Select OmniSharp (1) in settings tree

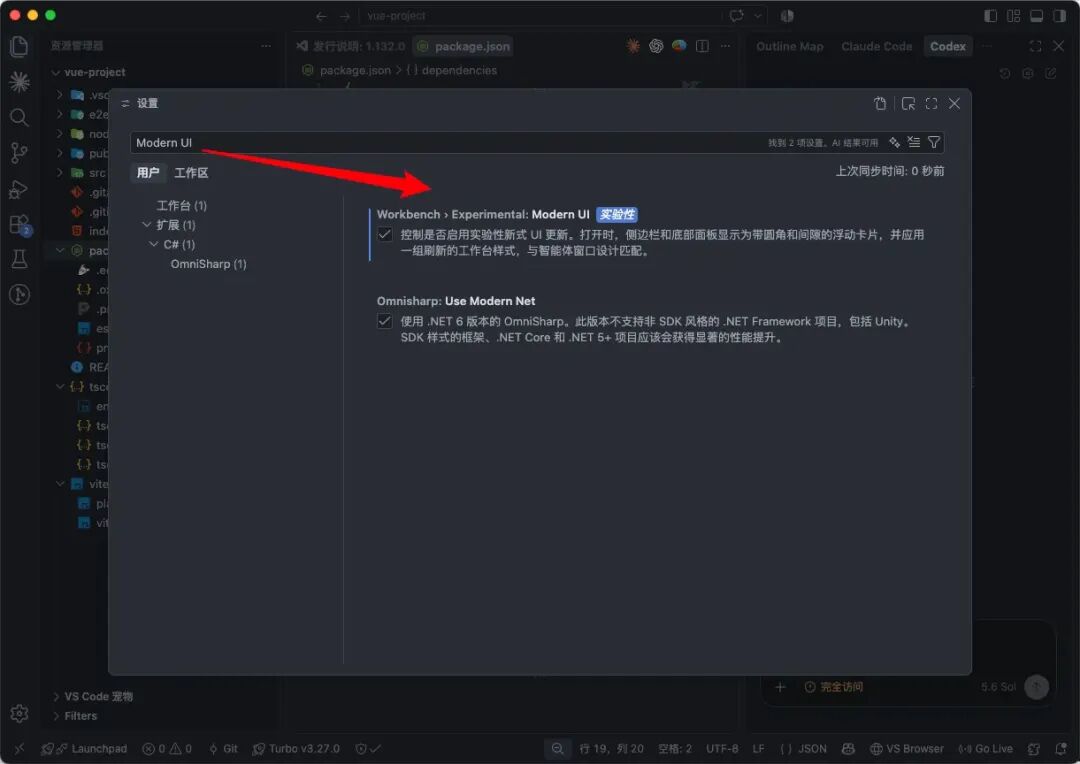209,264
